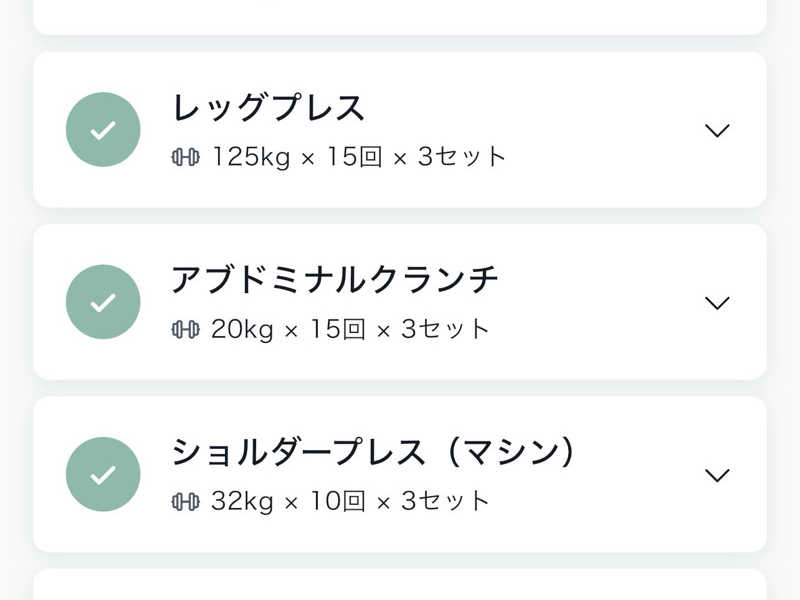Tap the partially visible card at top
Image resolution: width=800 pixels, height=600 pixels.
pos(400,15)
